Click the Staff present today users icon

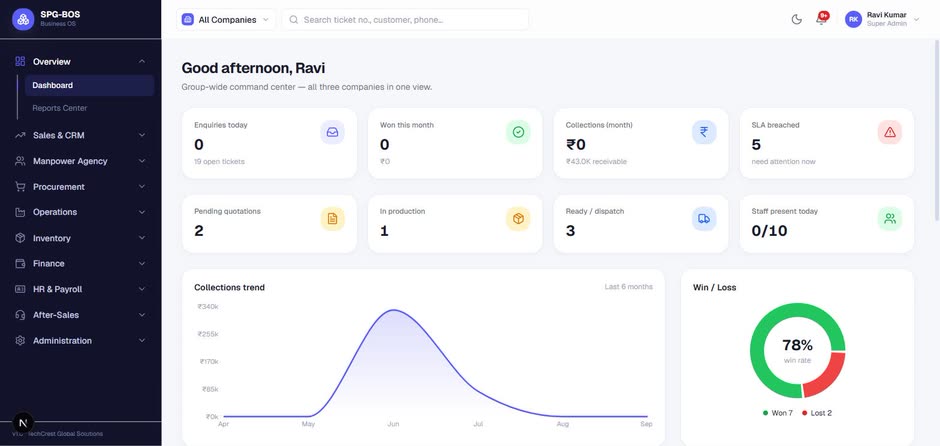tap(890, 219)
